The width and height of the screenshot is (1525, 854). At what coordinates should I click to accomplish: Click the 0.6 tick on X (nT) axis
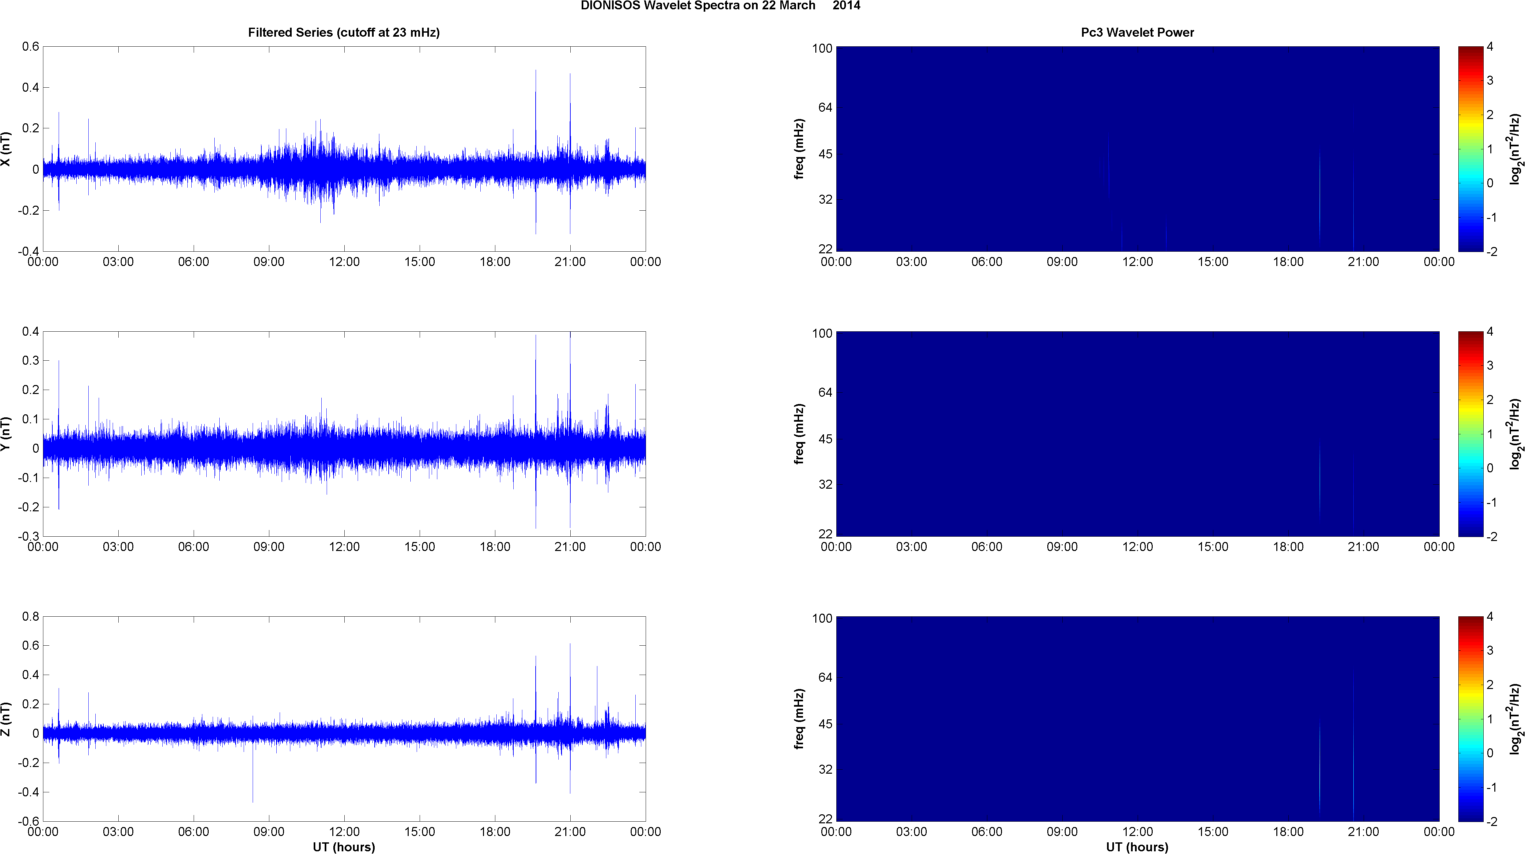point(30,47)
